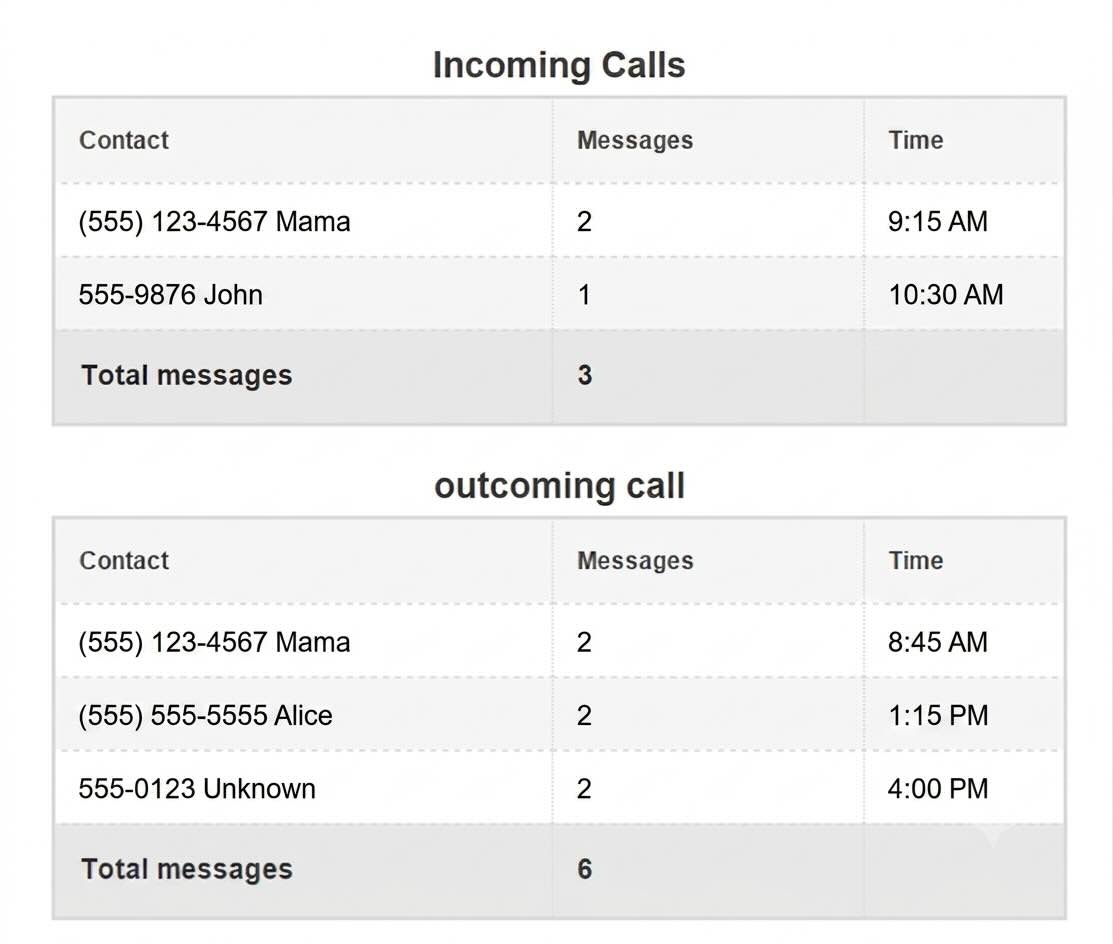The width and height of the screenshot is (1113, 944).
Task: Click Mama contact in outcoming call table
Action: 214,642
